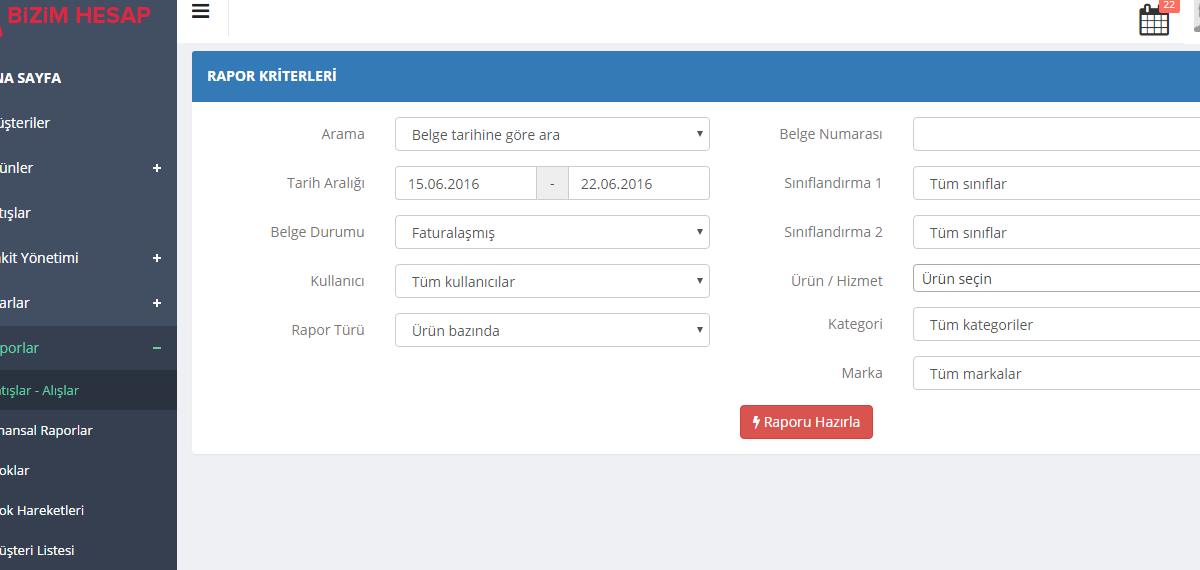
Task: Open Stok Hareketleri in the sidebar
Action: (43, 510)
